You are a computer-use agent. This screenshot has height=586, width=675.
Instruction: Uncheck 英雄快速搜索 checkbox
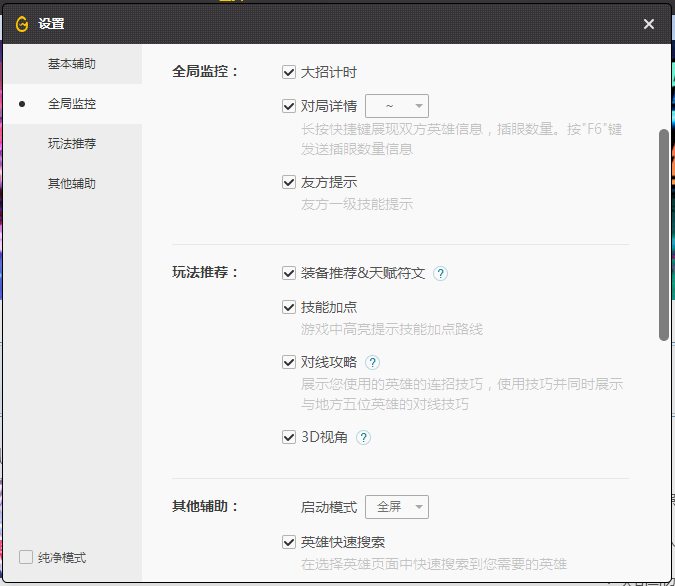tap(289, 543)
